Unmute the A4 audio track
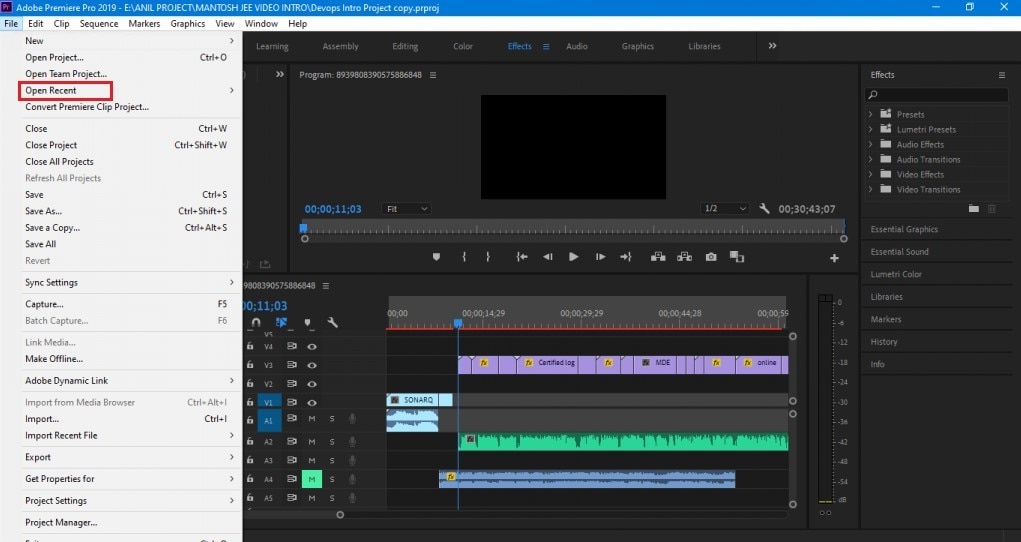Viewport: 1021px width, 542px height. (x=311, y=479)
